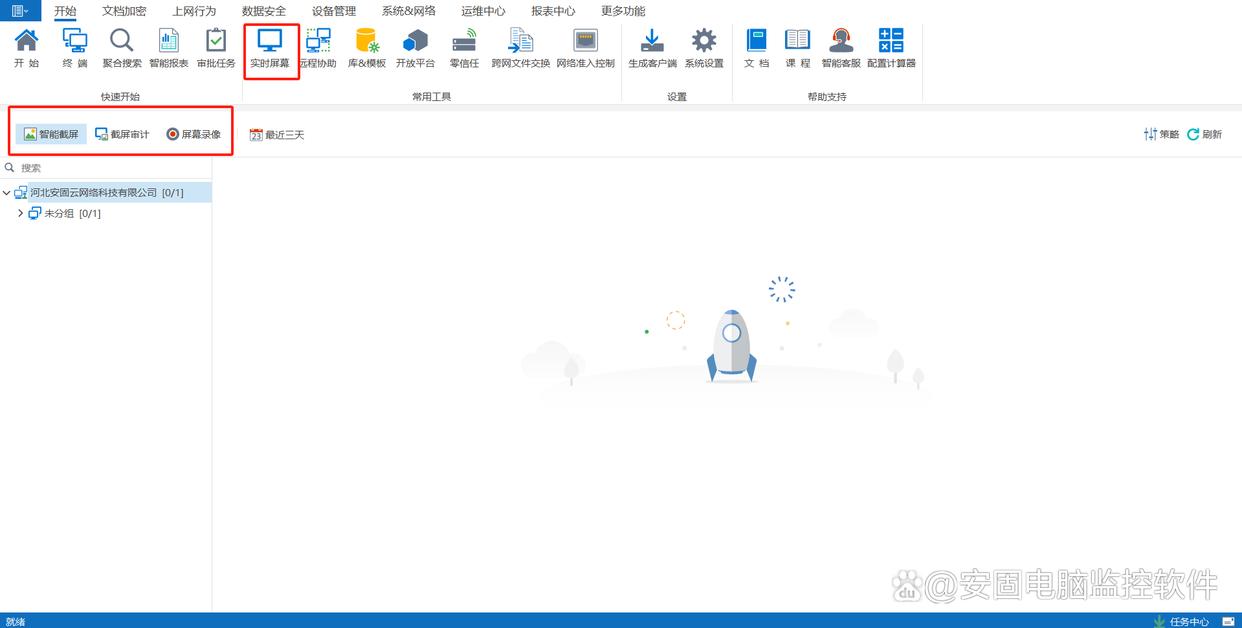The image size is (1242, 628).
Task: Open the blue application menu dropdown
Action: point(20,11)
